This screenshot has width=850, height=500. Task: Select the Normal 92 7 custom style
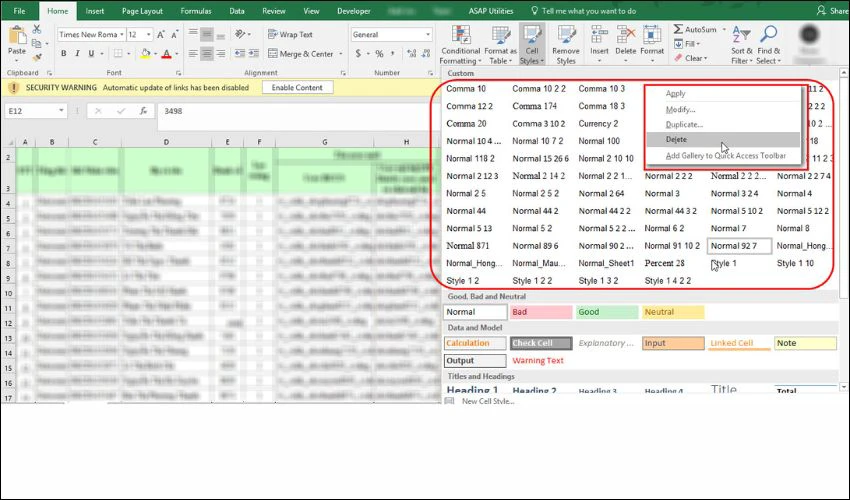coord(739,246)
